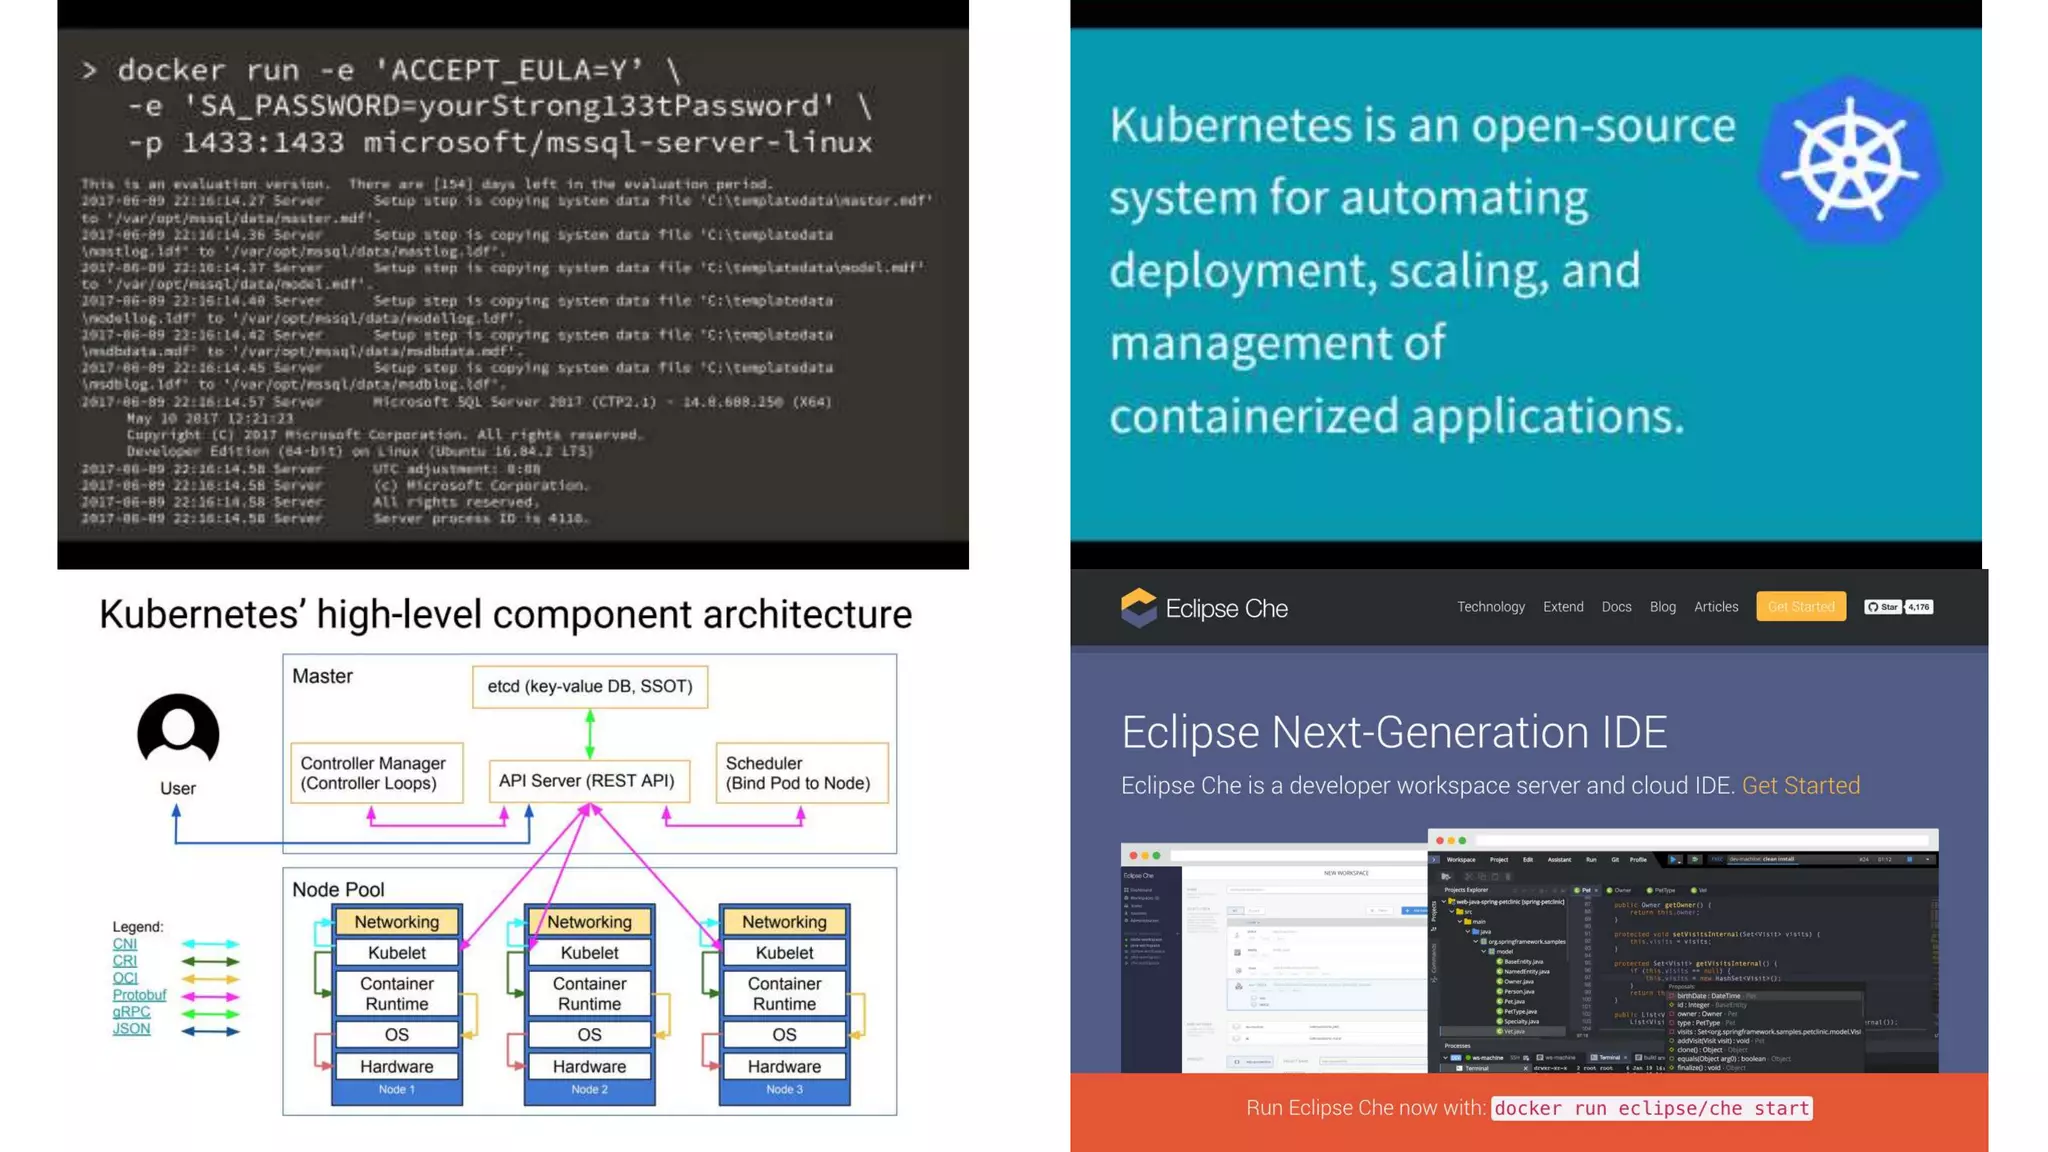2048x1152 pixels.
Task: Click the GitHub Star button
Action: (x=1882, y=607)
